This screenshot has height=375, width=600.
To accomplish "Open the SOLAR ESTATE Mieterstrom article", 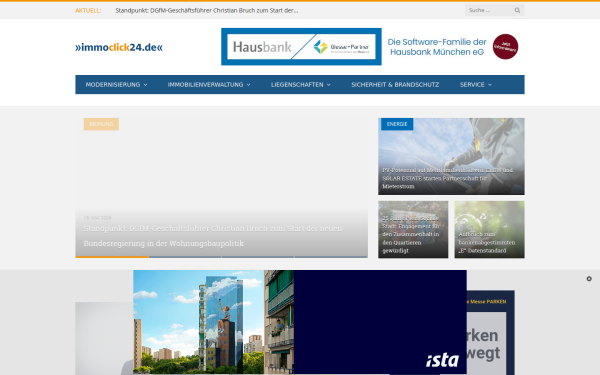I will 448,178.
